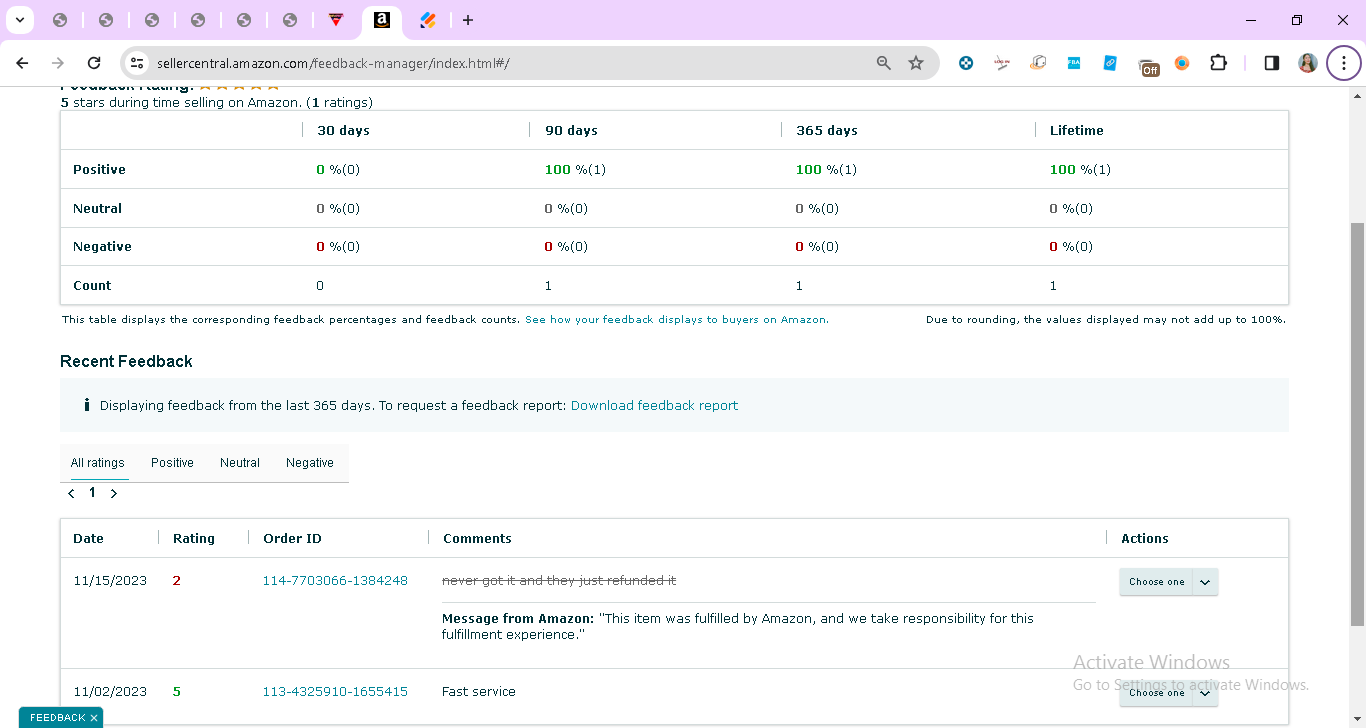Click the Lifetime column header

tap(1077, 131)
